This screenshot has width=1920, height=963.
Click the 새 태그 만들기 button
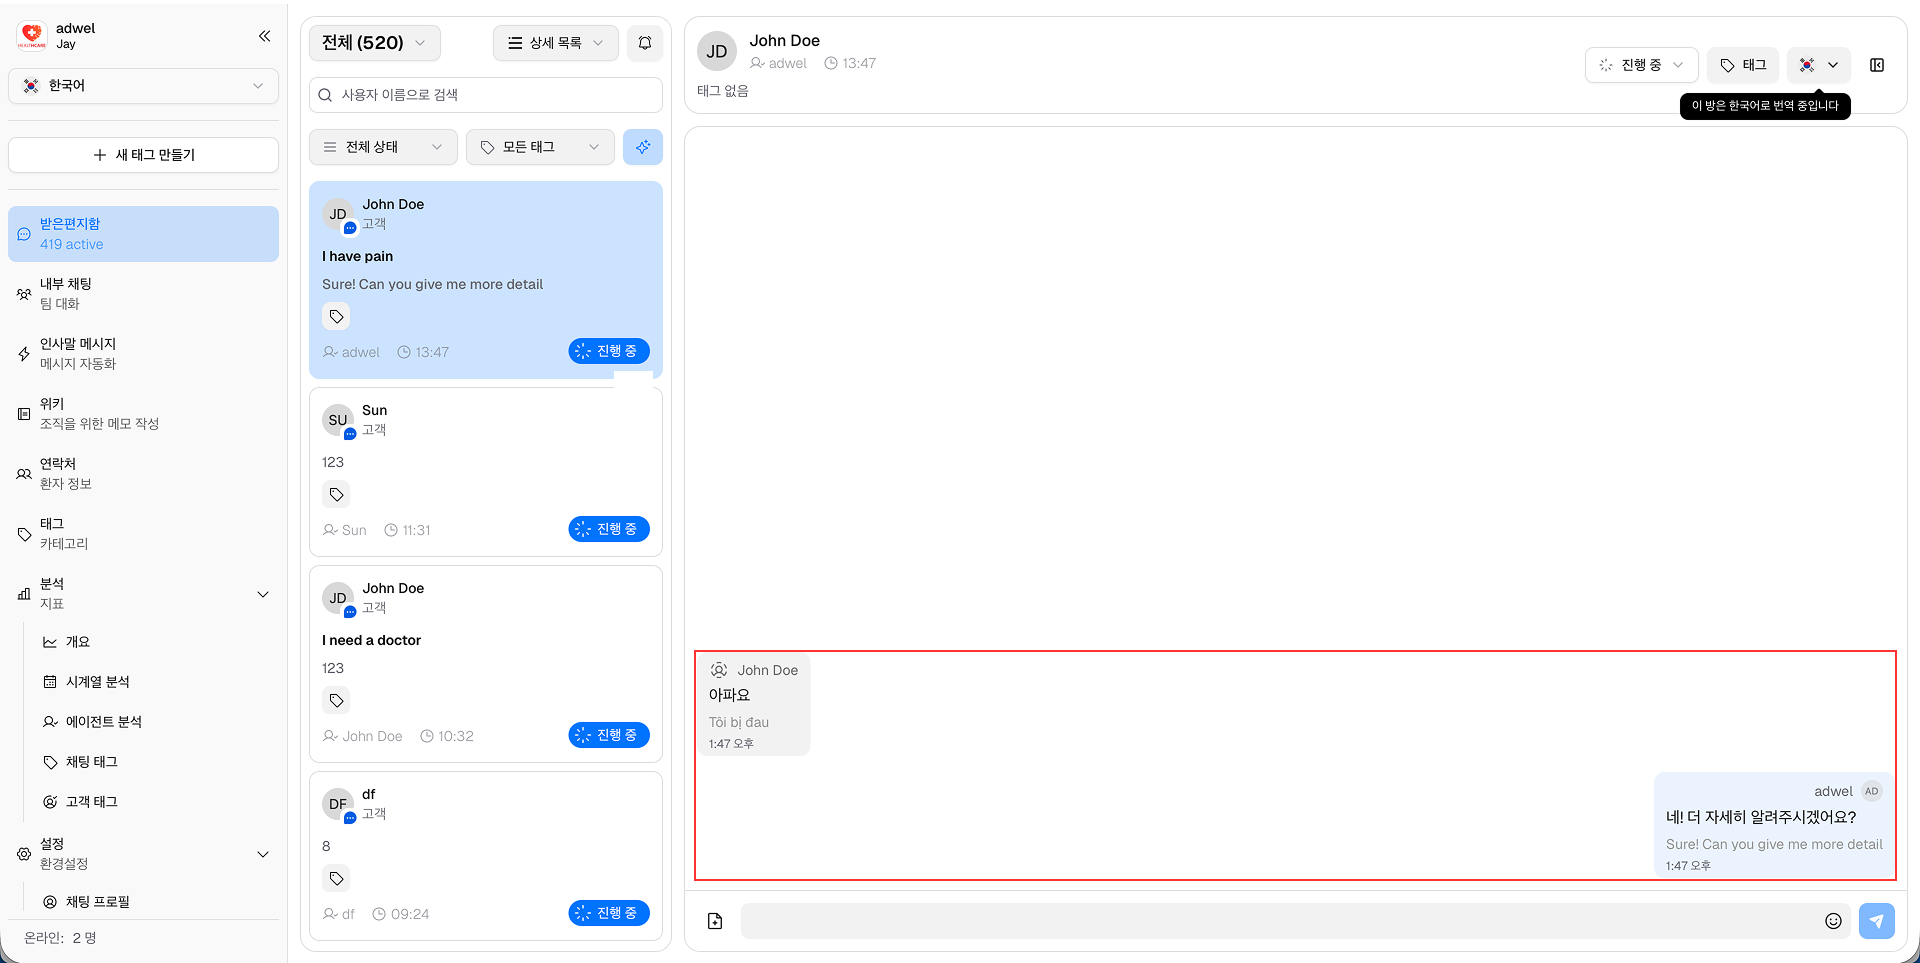coord(142,155)
